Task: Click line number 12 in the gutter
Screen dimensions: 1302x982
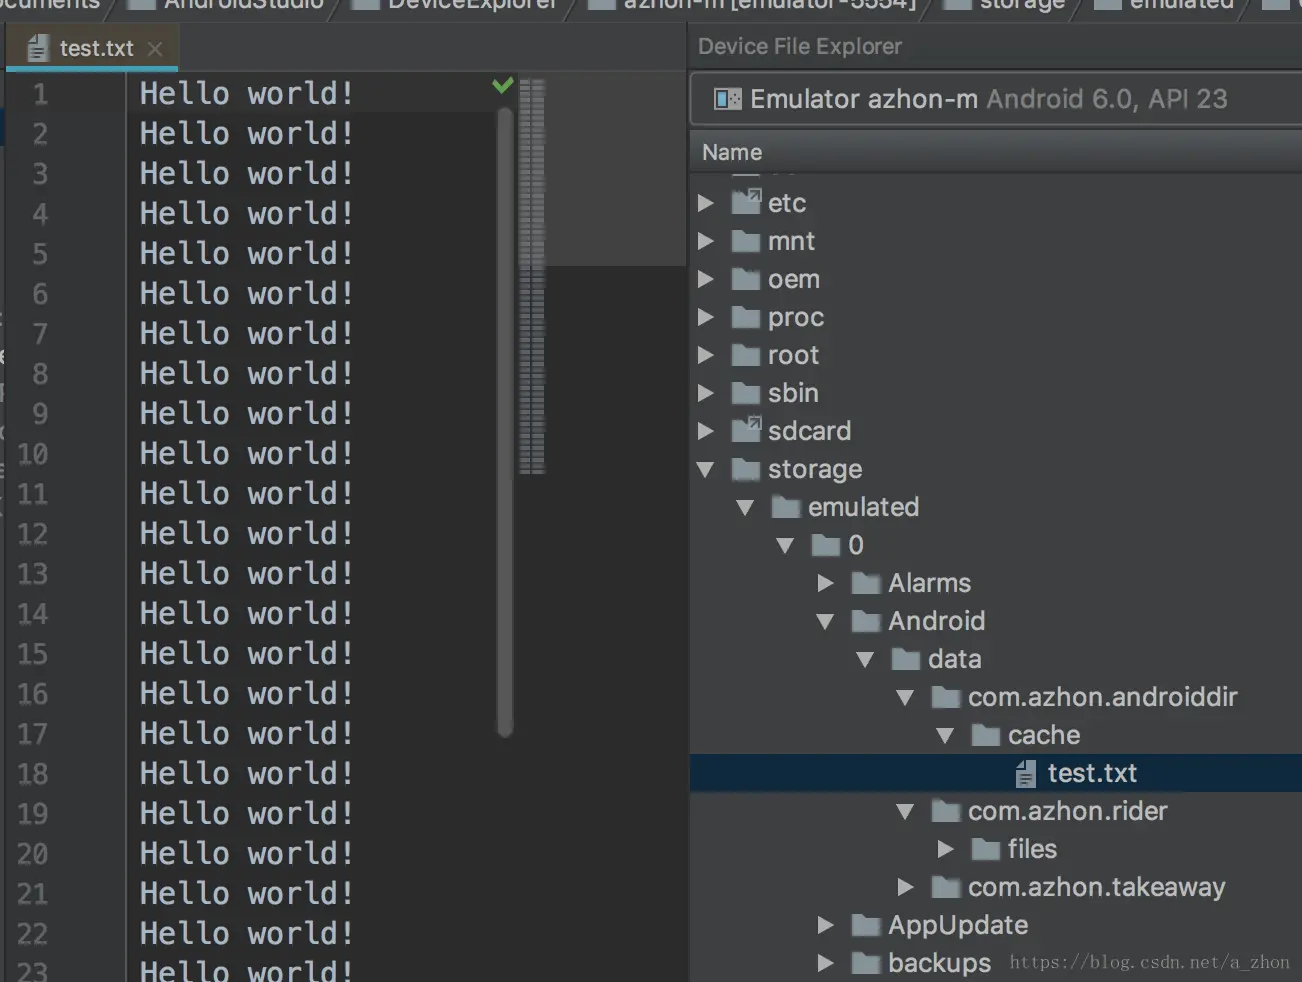Action: (x=33, y=534)
